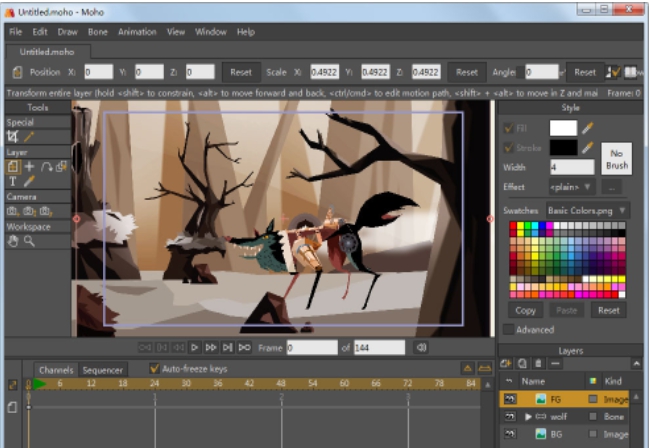This screenshot has height=448, width=651.
Task: Click the No Brush button
Action: tap(617, 159)
